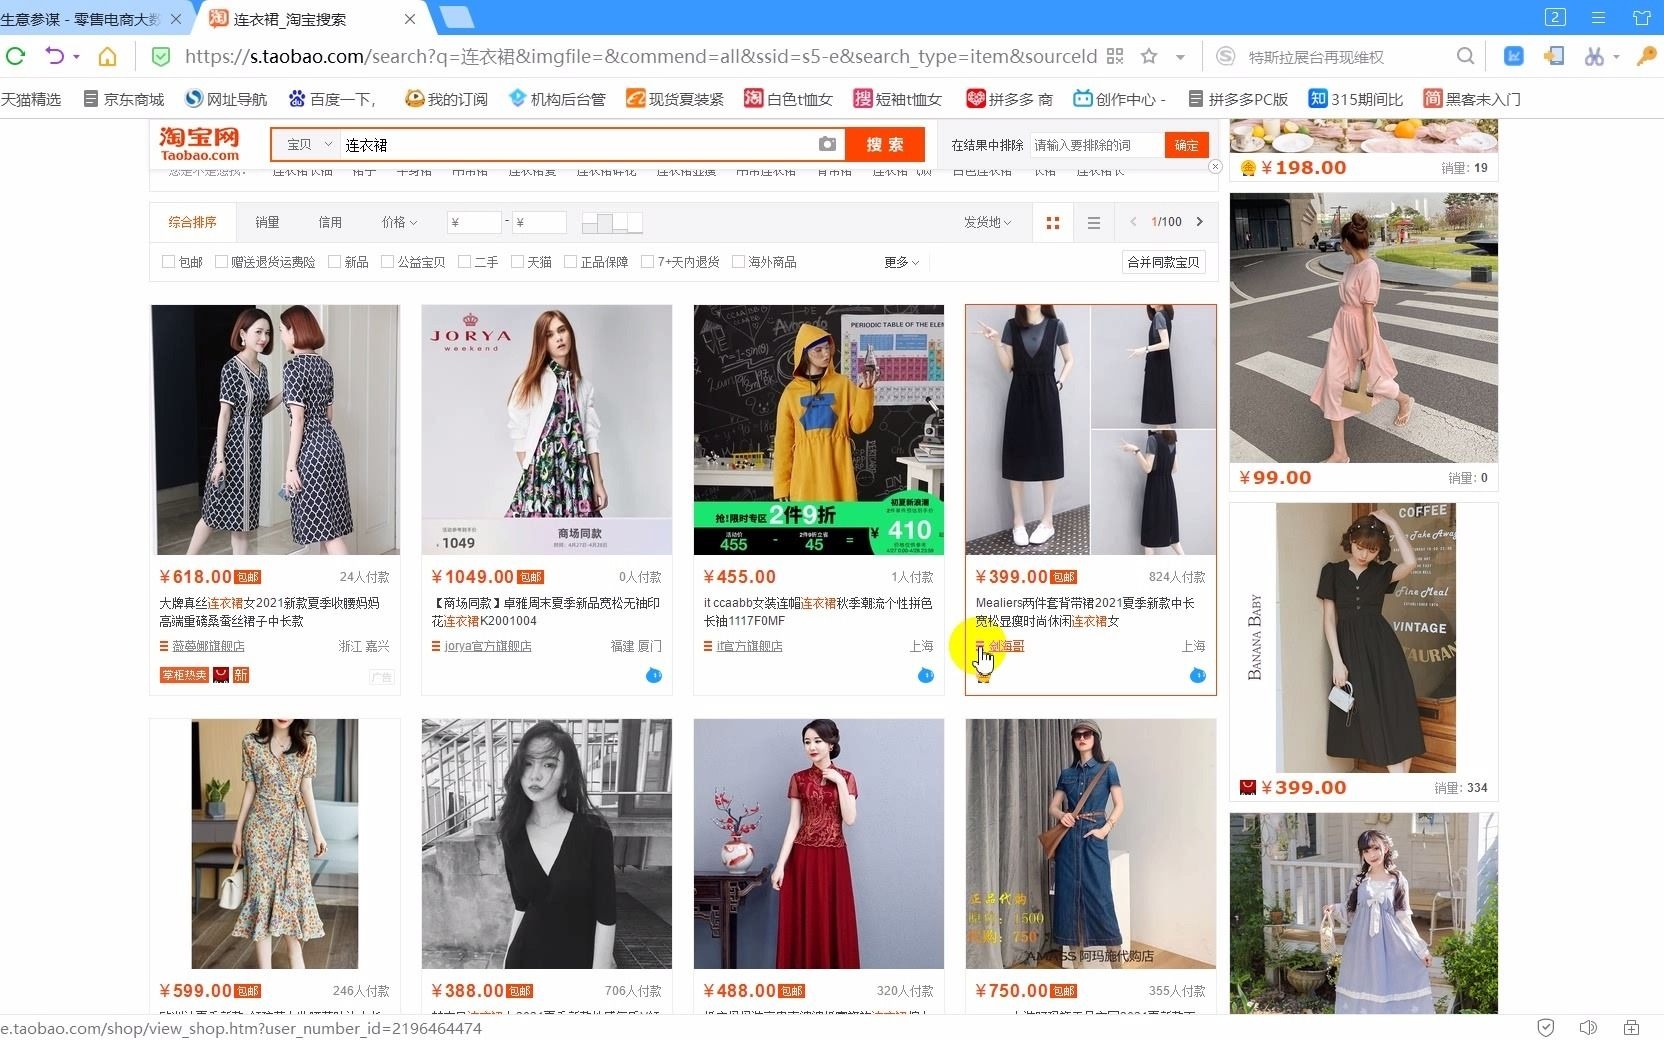
Task: Tick the 海外商品 checkbox
Action: click(738, 262)
